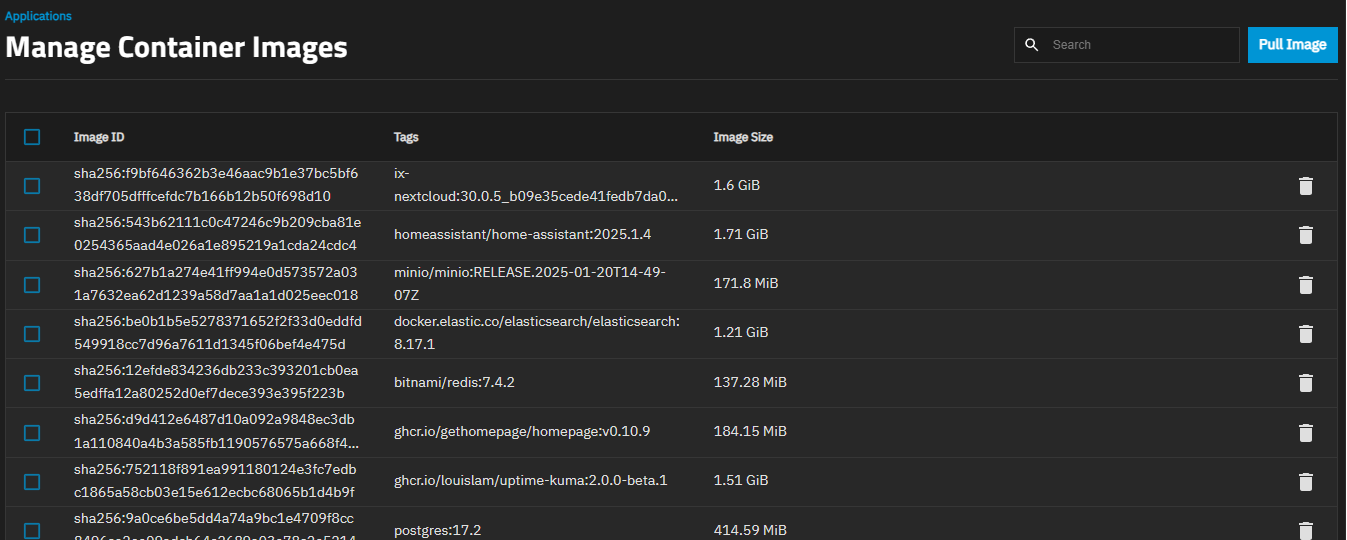Click trash icon for bitnami/redis image
1347x540 pixels.
1305,383
